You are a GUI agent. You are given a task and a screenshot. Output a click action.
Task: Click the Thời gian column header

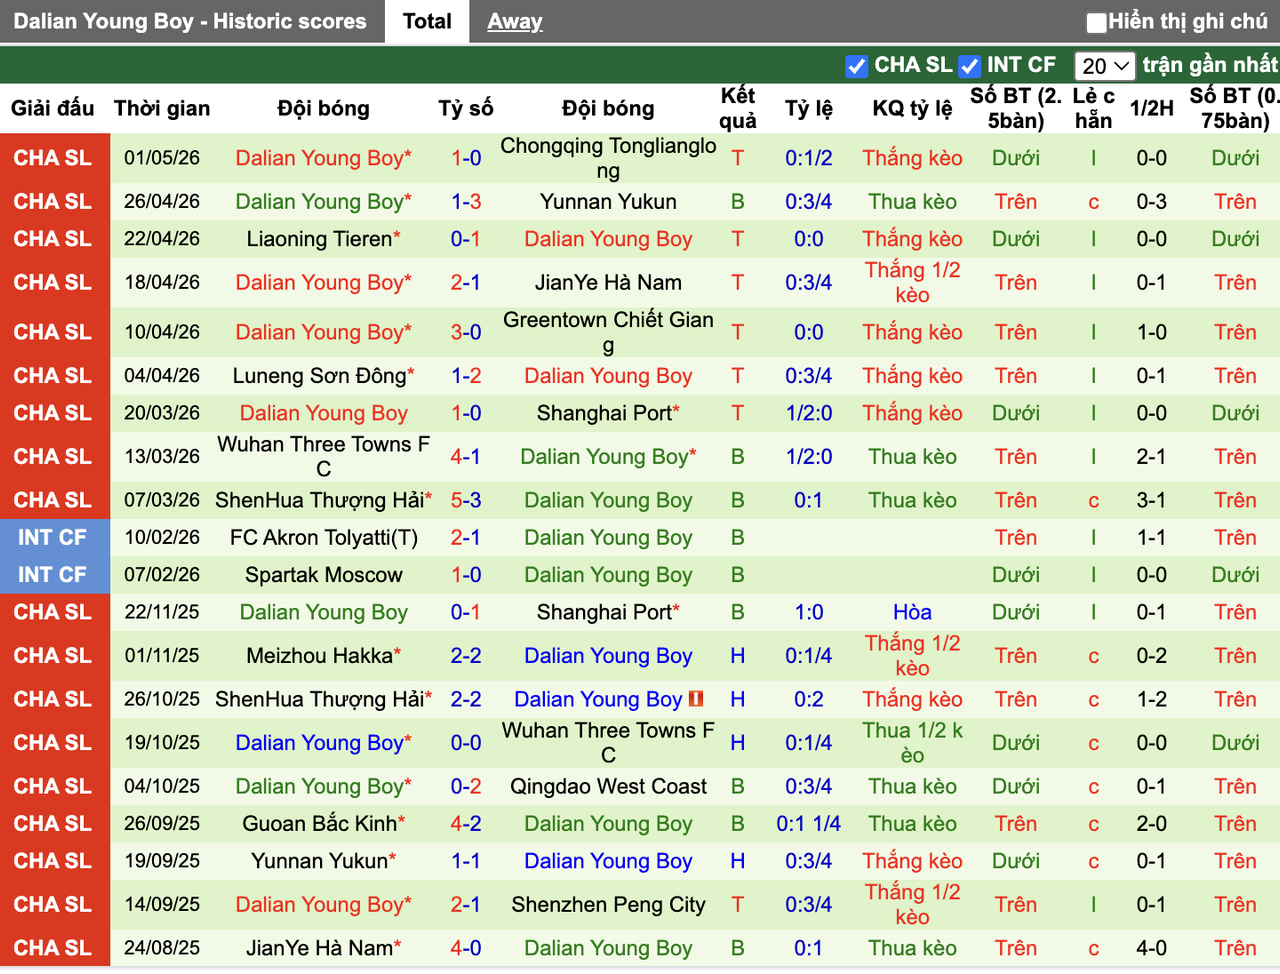(x=162, y=108)
